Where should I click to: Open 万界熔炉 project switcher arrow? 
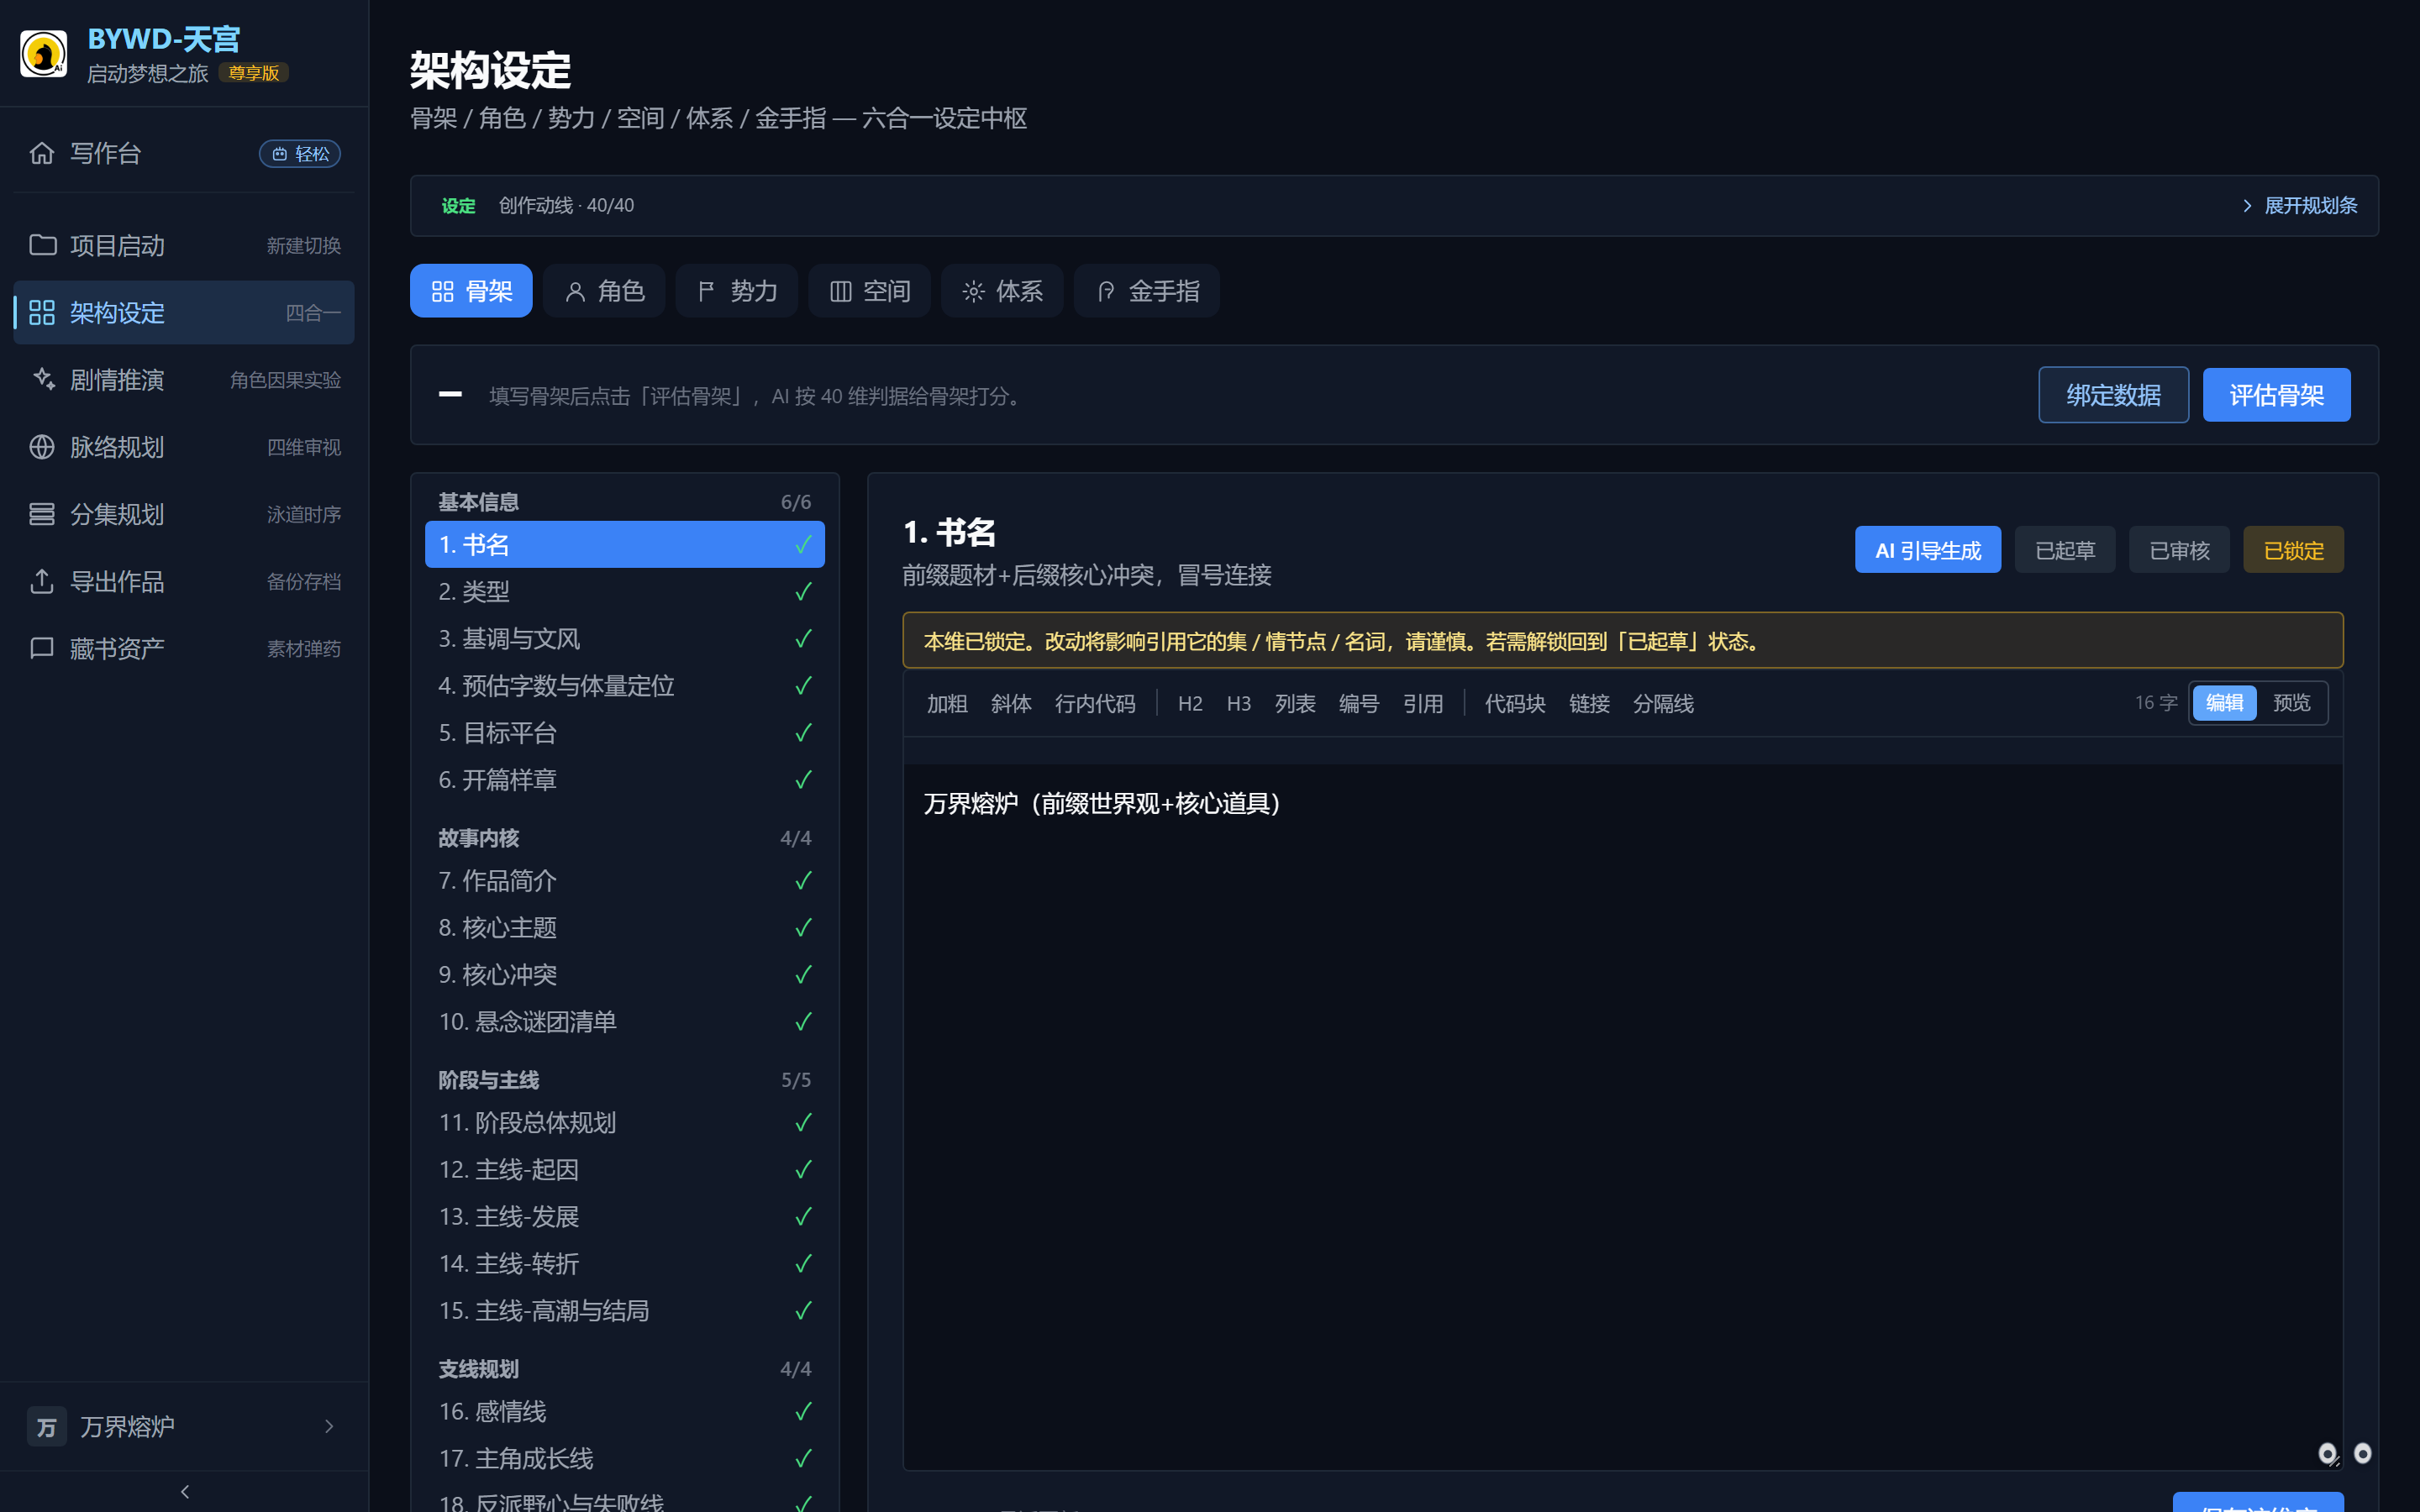[x=329, y=1427]
